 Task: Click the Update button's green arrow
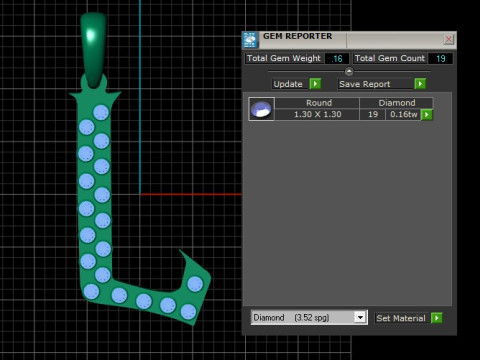click(x=315, y=84)
